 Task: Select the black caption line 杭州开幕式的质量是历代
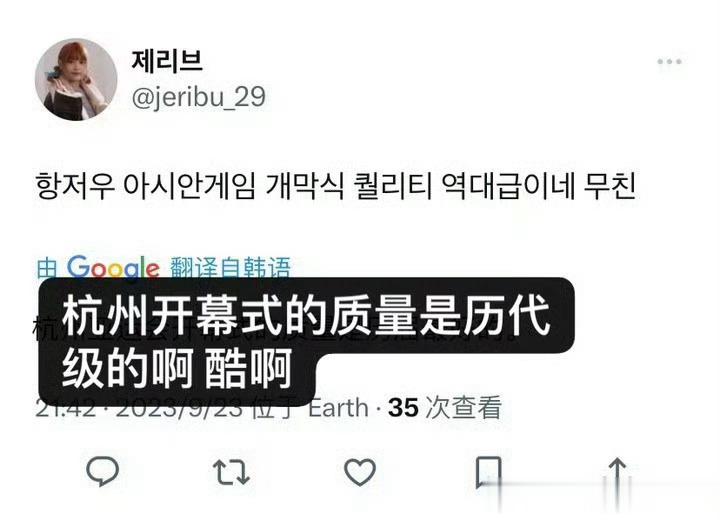click(x=307, y=316)
